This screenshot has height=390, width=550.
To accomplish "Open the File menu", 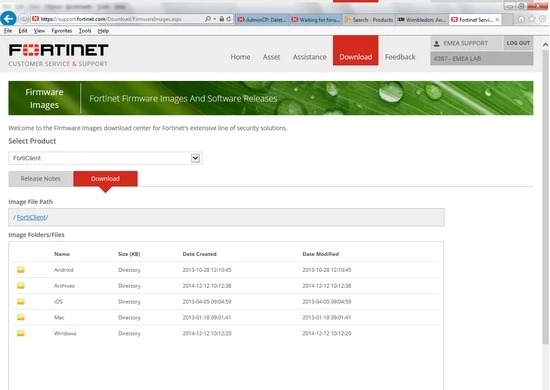I will [x=8, y=31].
